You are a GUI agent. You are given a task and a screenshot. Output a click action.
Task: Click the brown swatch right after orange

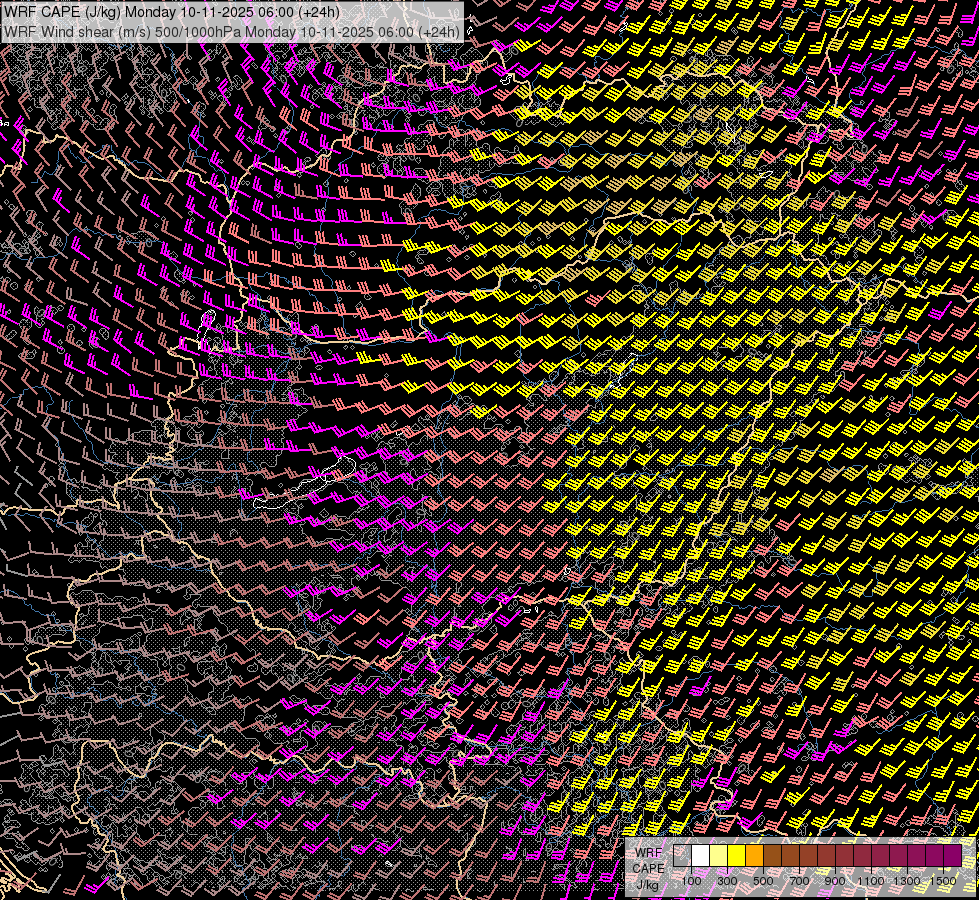pyautogui.click(x=773, y=856)
